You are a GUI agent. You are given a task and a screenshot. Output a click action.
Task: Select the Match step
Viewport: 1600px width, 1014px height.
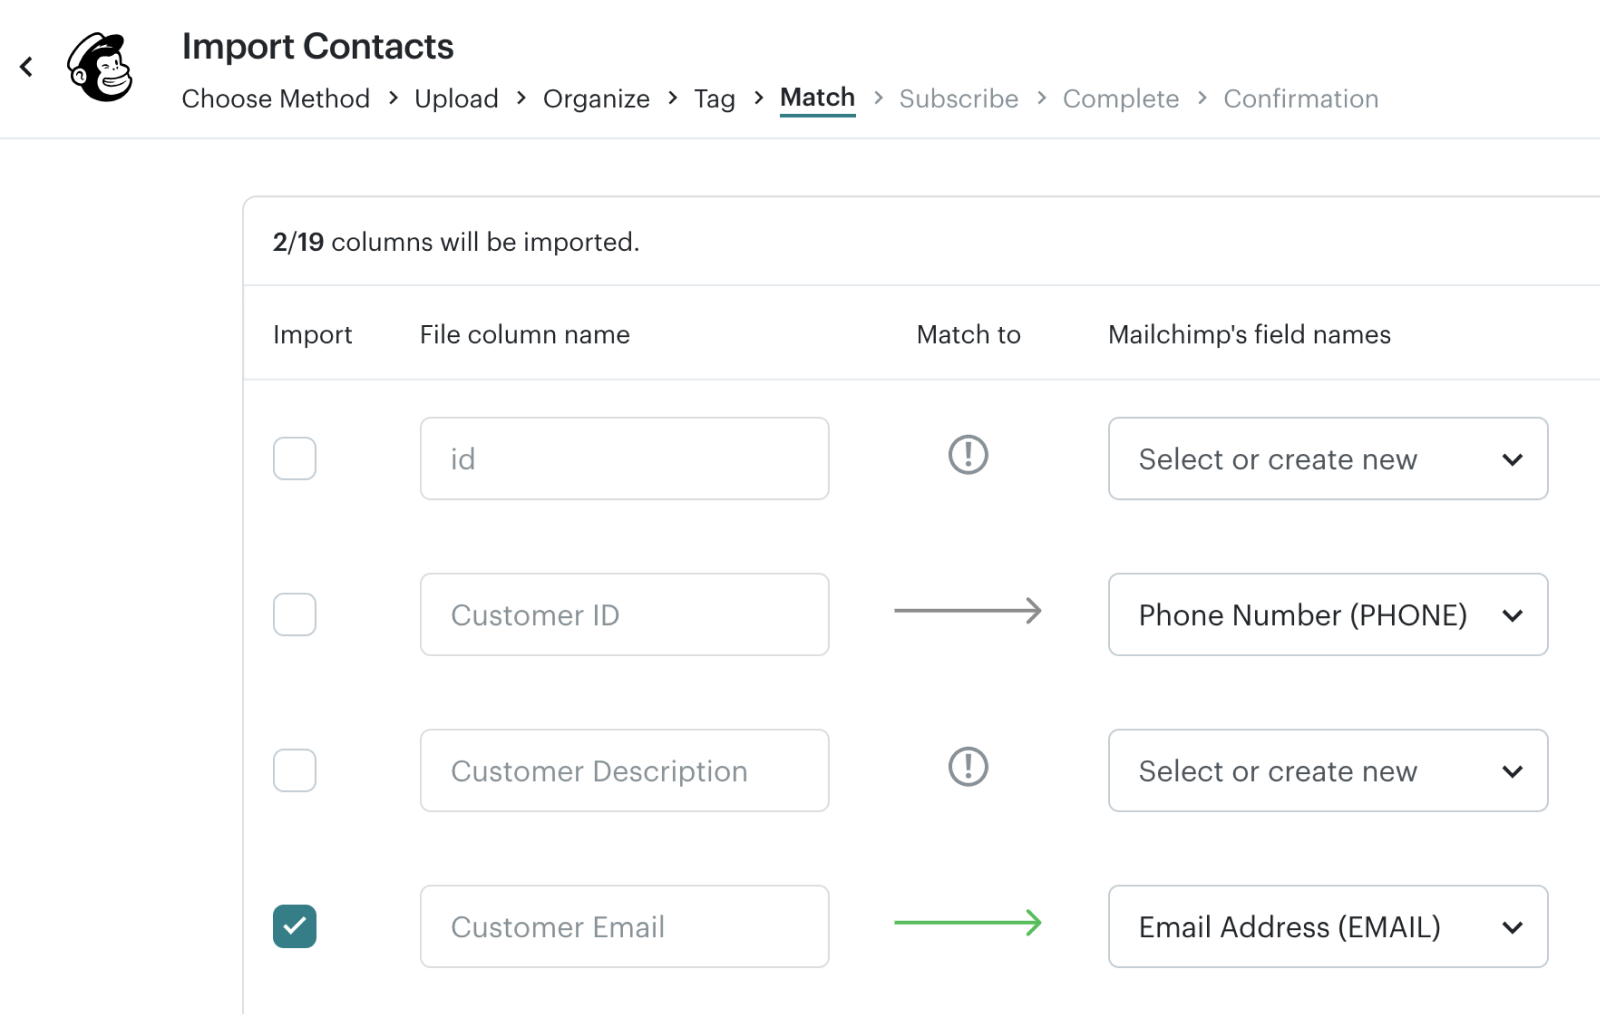pyautogui.click(x=817, y=98)
